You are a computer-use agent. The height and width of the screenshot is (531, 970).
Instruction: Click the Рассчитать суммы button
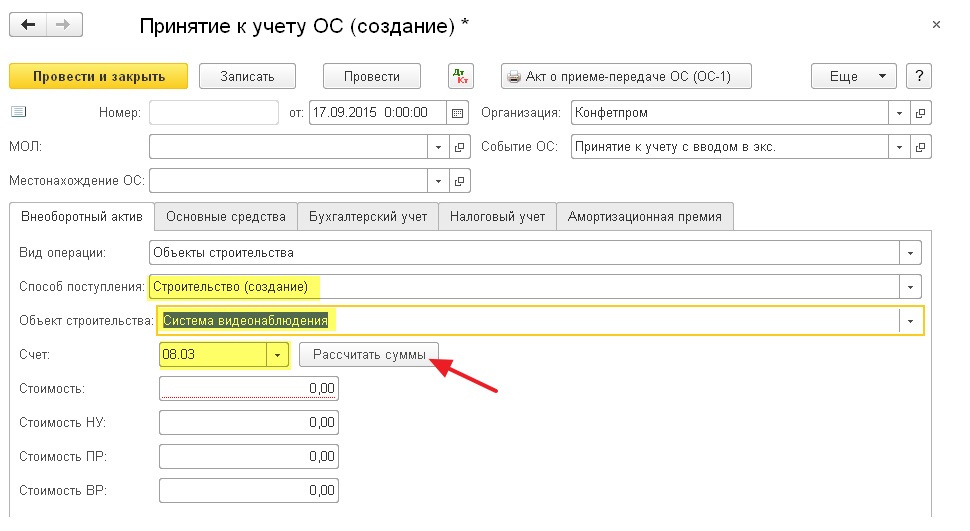coord(369,355)
